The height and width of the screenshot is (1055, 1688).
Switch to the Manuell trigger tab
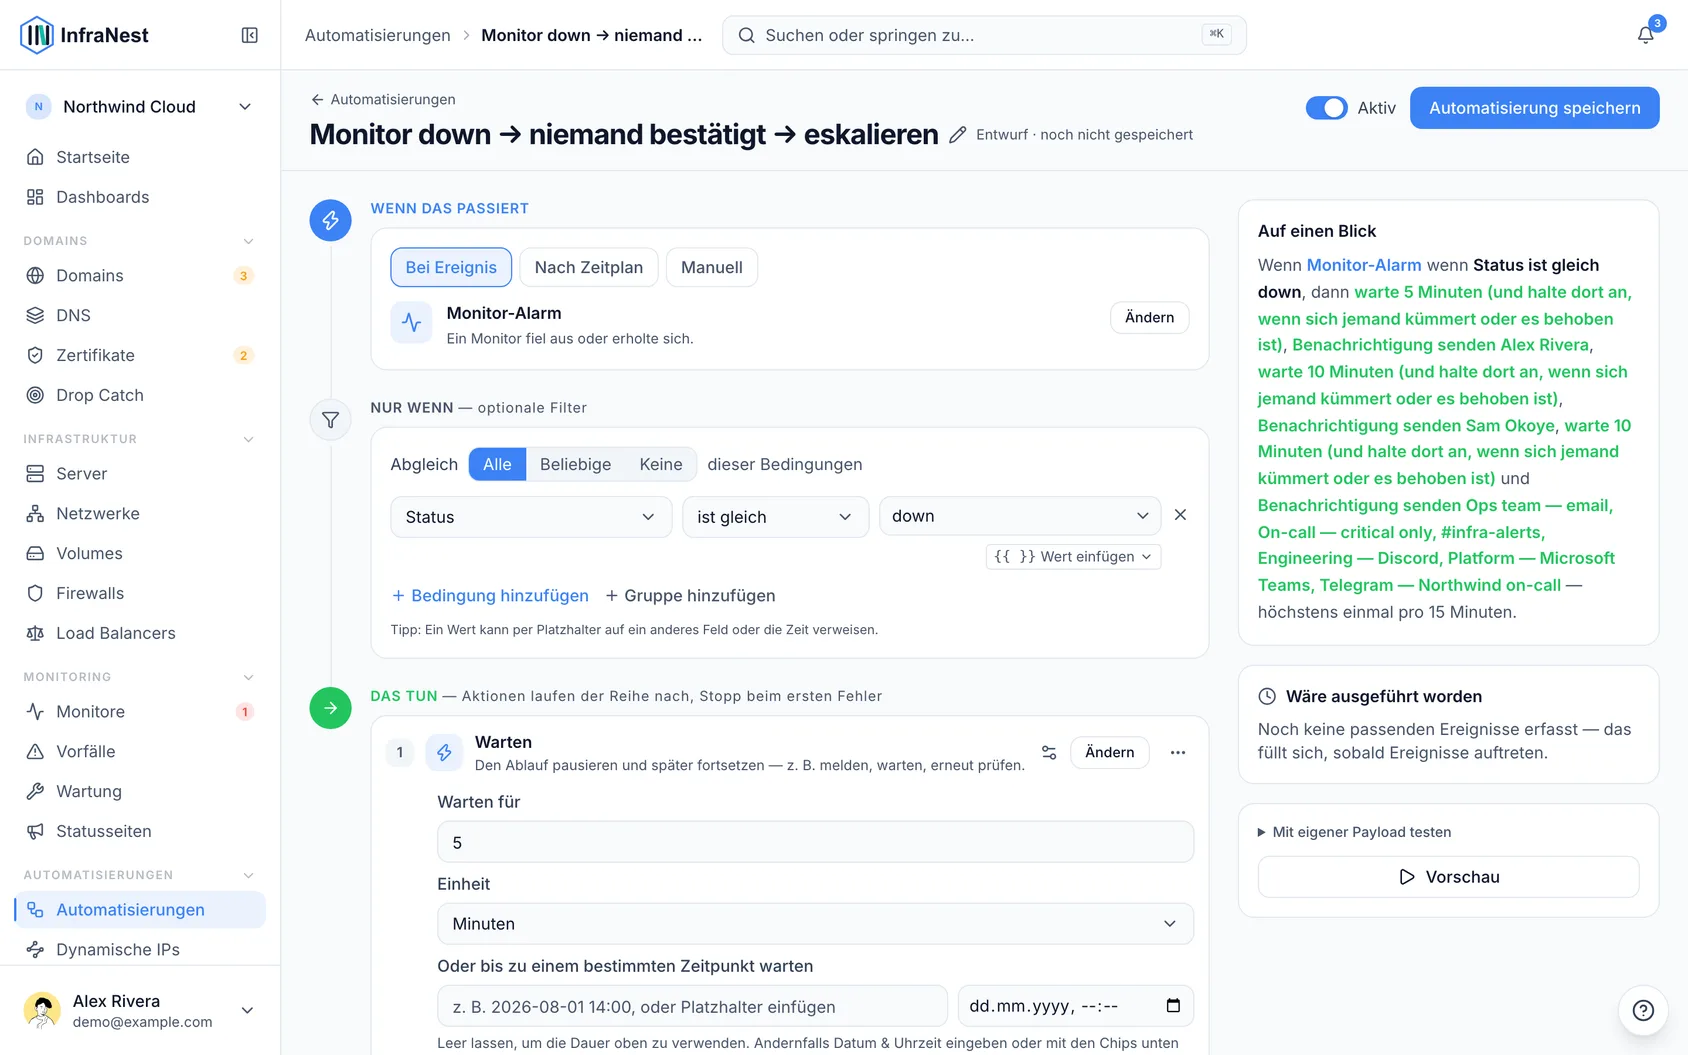coord(711,267)
